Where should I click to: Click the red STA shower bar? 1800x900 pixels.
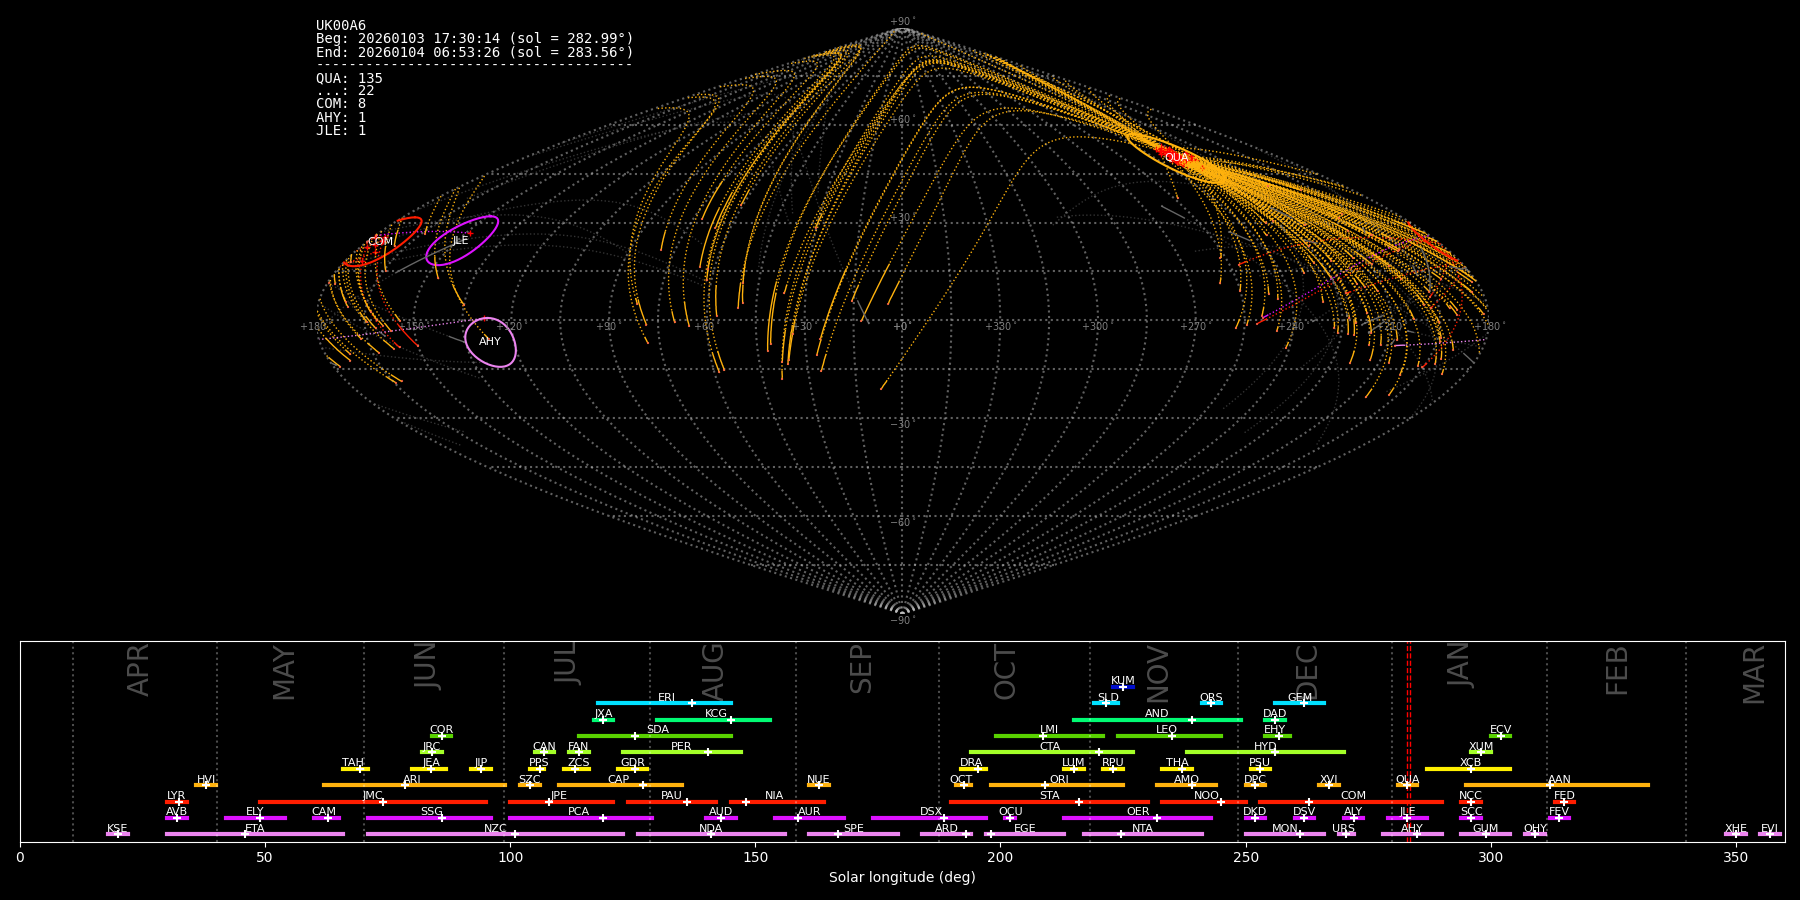[x=1048, y=802]
